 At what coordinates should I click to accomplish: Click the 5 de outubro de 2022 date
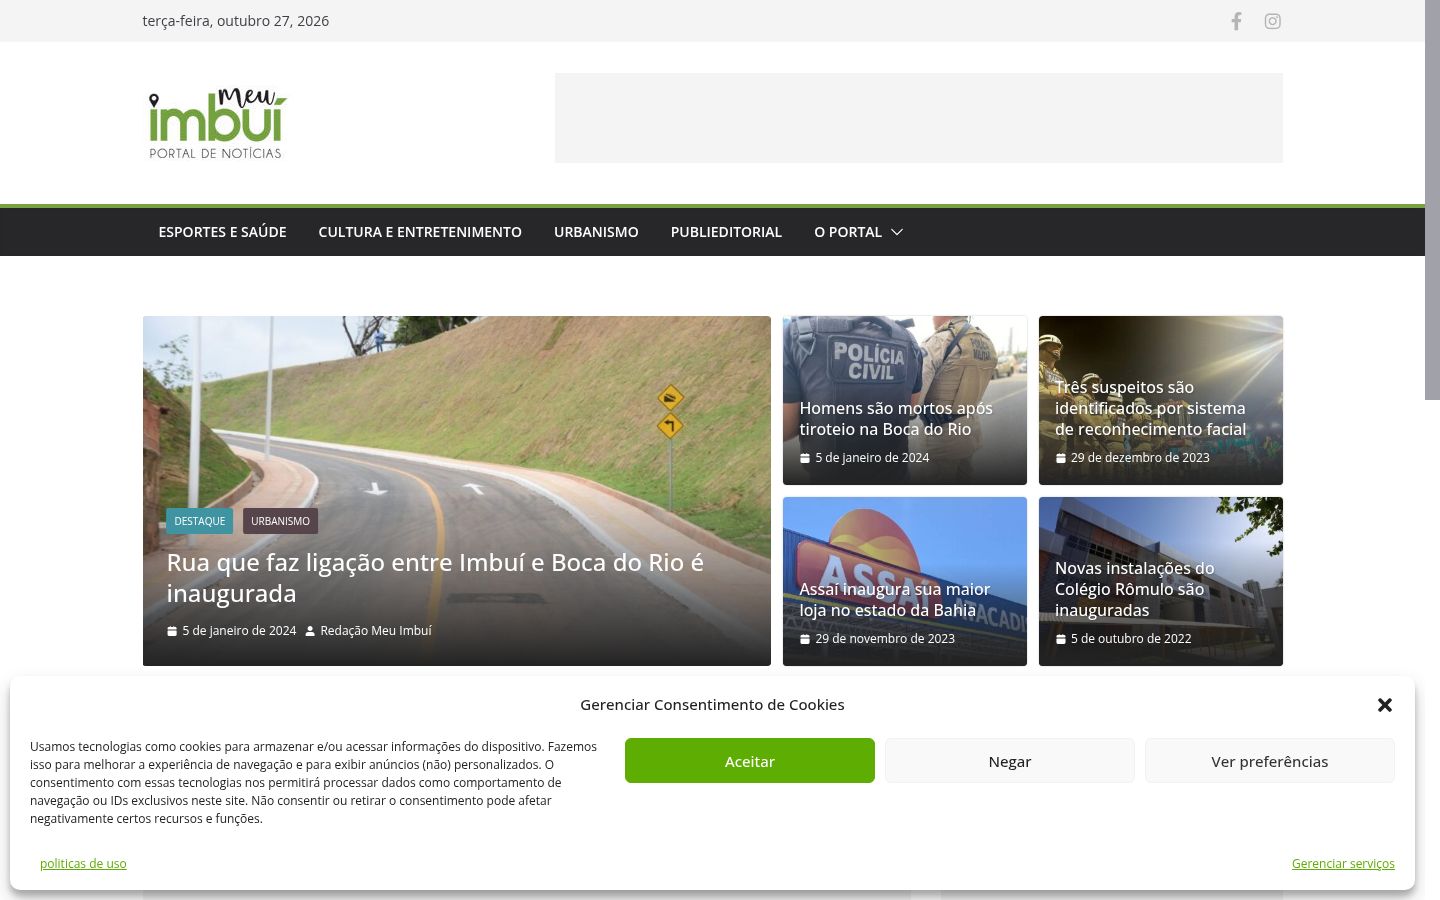[1131, 639]
